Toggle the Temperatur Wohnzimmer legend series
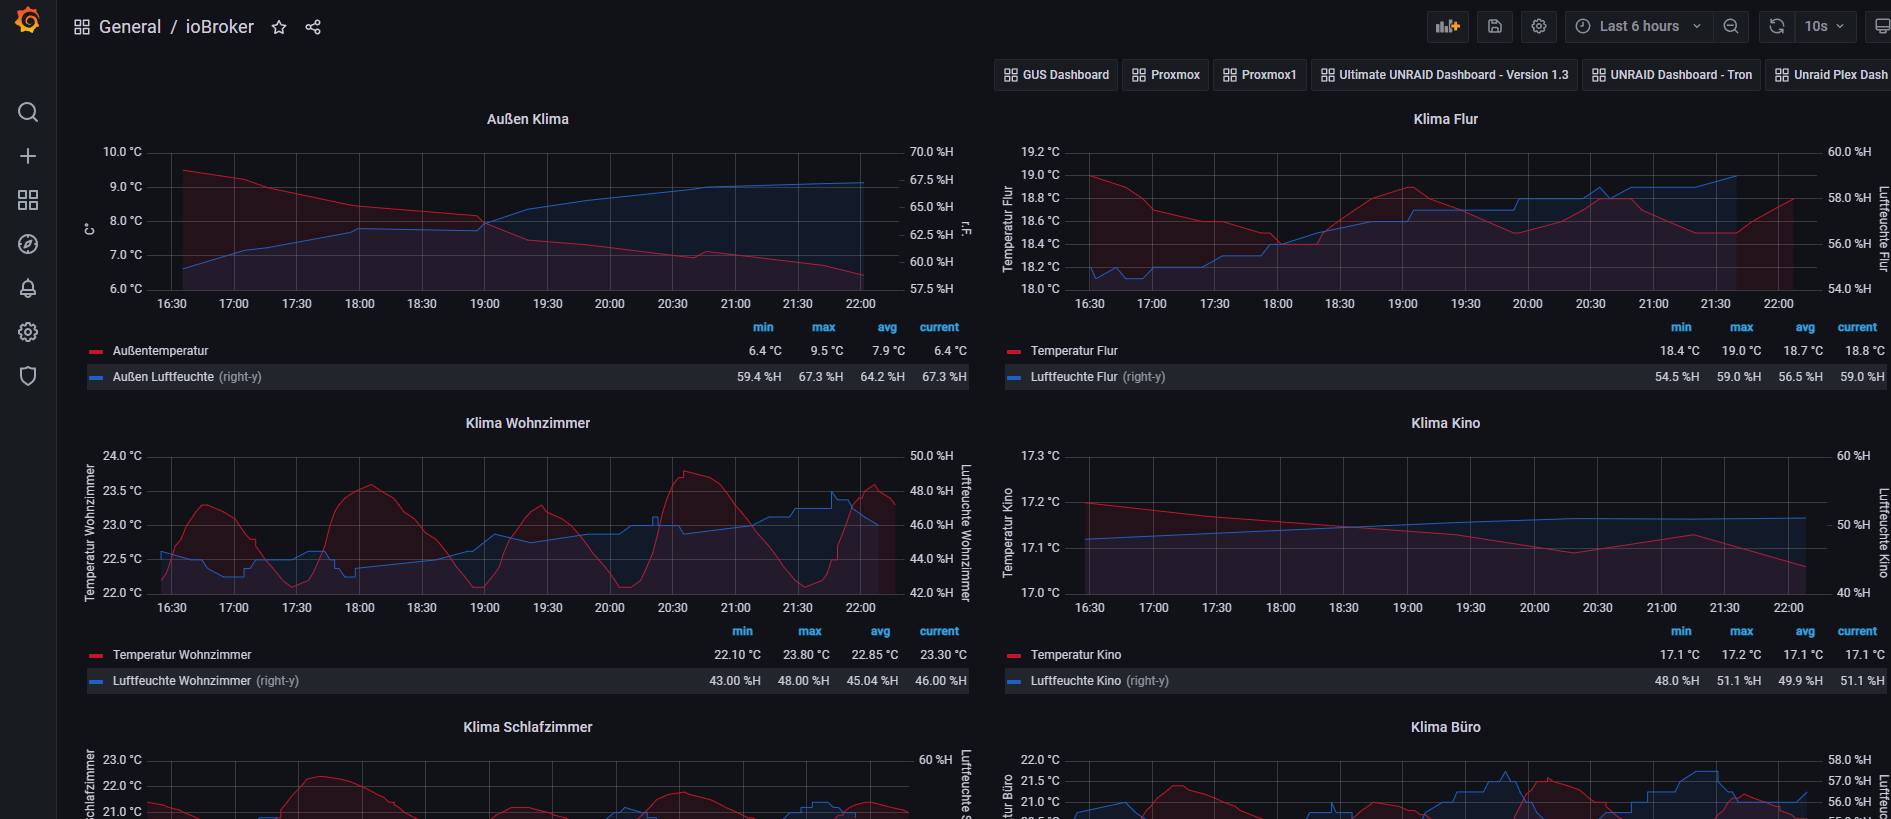Viewport: 1891px width, 819px height. (x=182, y=655)
